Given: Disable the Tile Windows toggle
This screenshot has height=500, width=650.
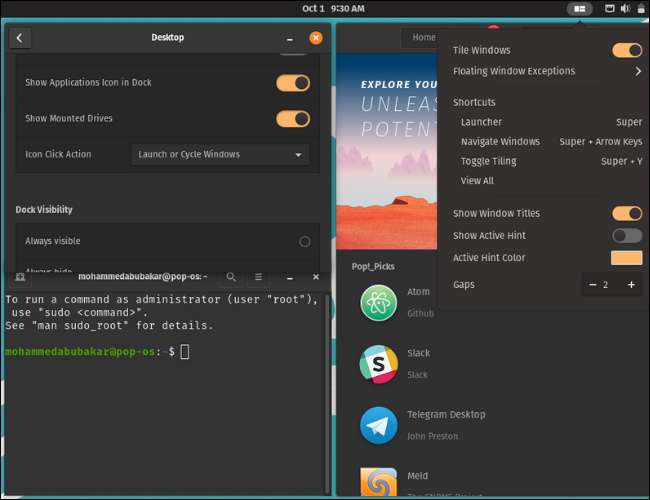Looking at the screenshot, I should click(627, 50).
